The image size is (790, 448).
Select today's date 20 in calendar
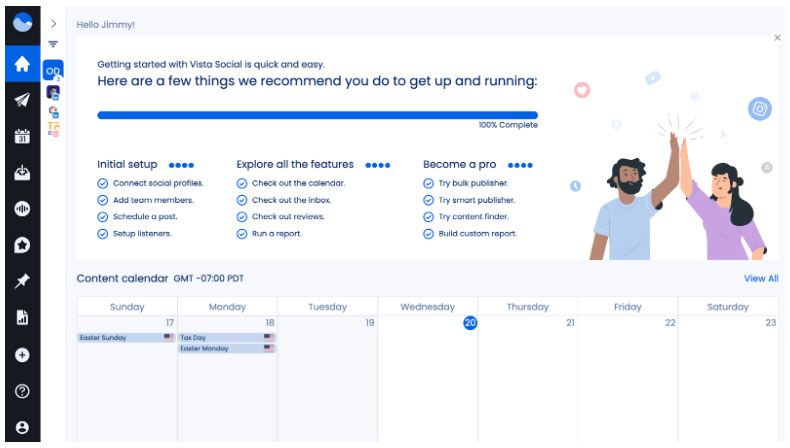(x=470, y=323)
